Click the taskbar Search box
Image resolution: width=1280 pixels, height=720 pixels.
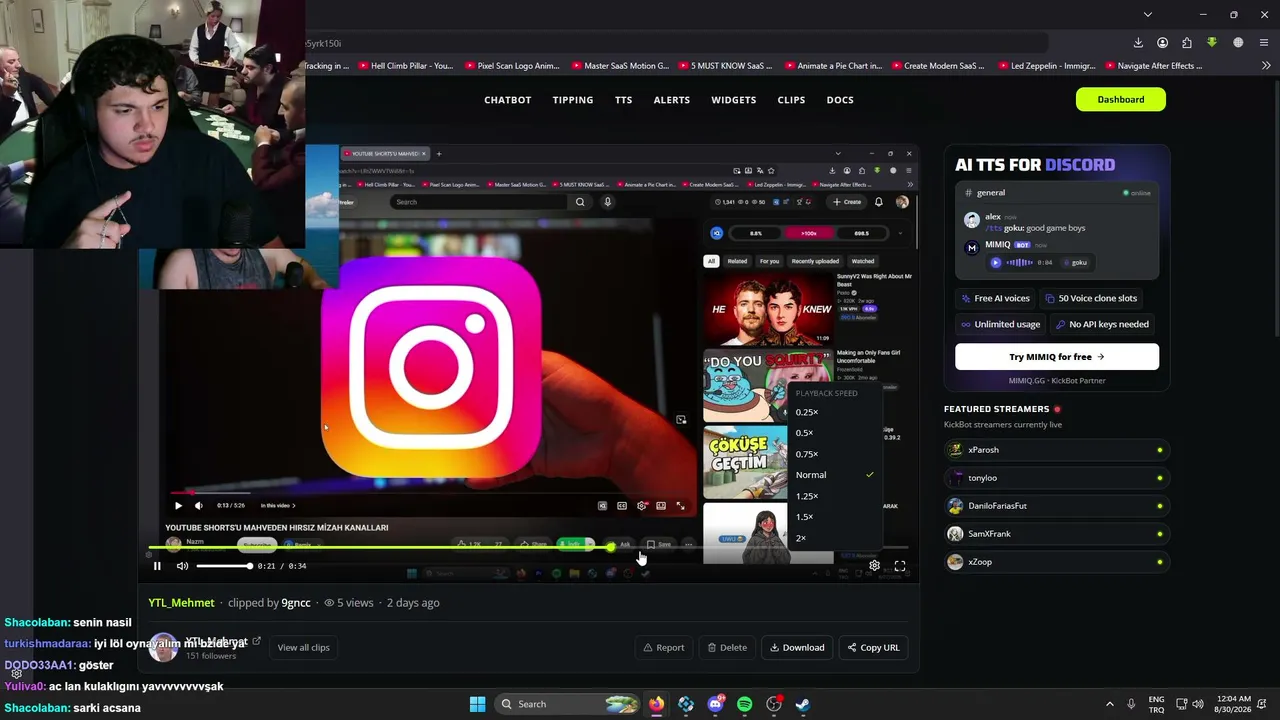point(565,704)
